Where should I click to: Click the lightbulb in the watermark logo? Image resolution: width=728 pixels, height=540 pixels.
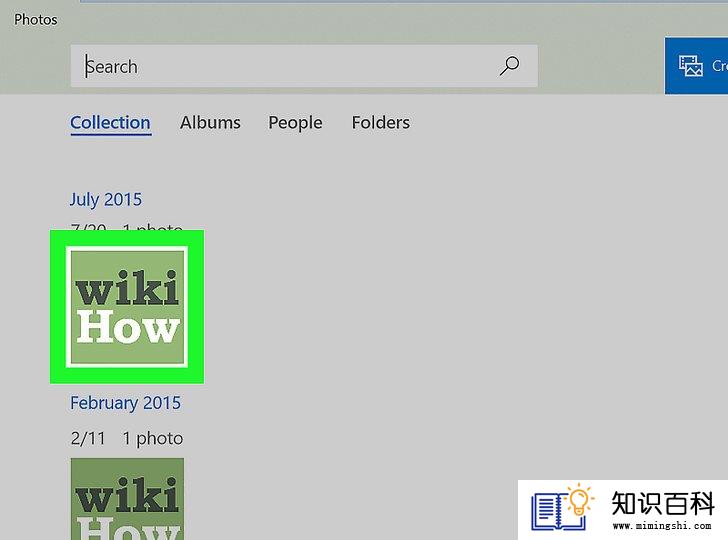579,501
